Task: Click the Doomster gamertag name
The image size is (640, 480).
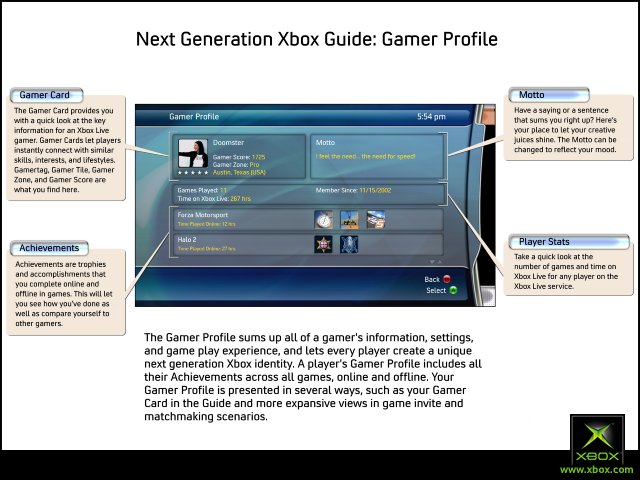Action: coord(229,142)
